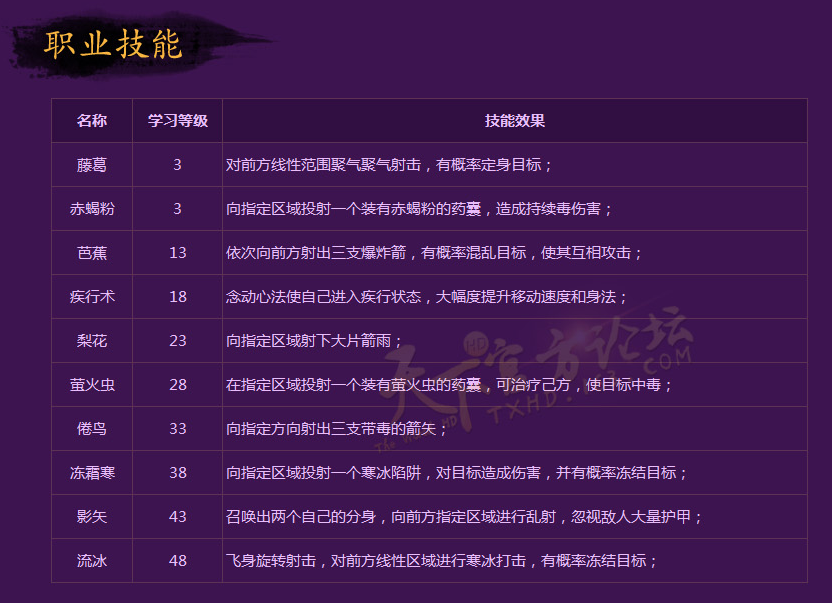Click the level value 48
832x603 pixels.
point(178,561)
